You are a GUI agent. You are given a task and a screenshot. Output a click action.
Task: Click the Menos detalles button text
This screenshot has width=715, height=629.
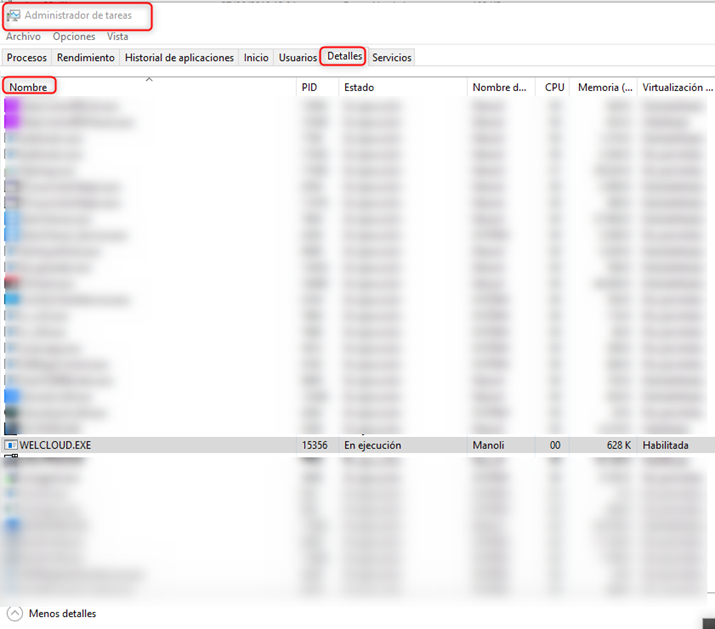pyautogui.click(x=62, y=613)
